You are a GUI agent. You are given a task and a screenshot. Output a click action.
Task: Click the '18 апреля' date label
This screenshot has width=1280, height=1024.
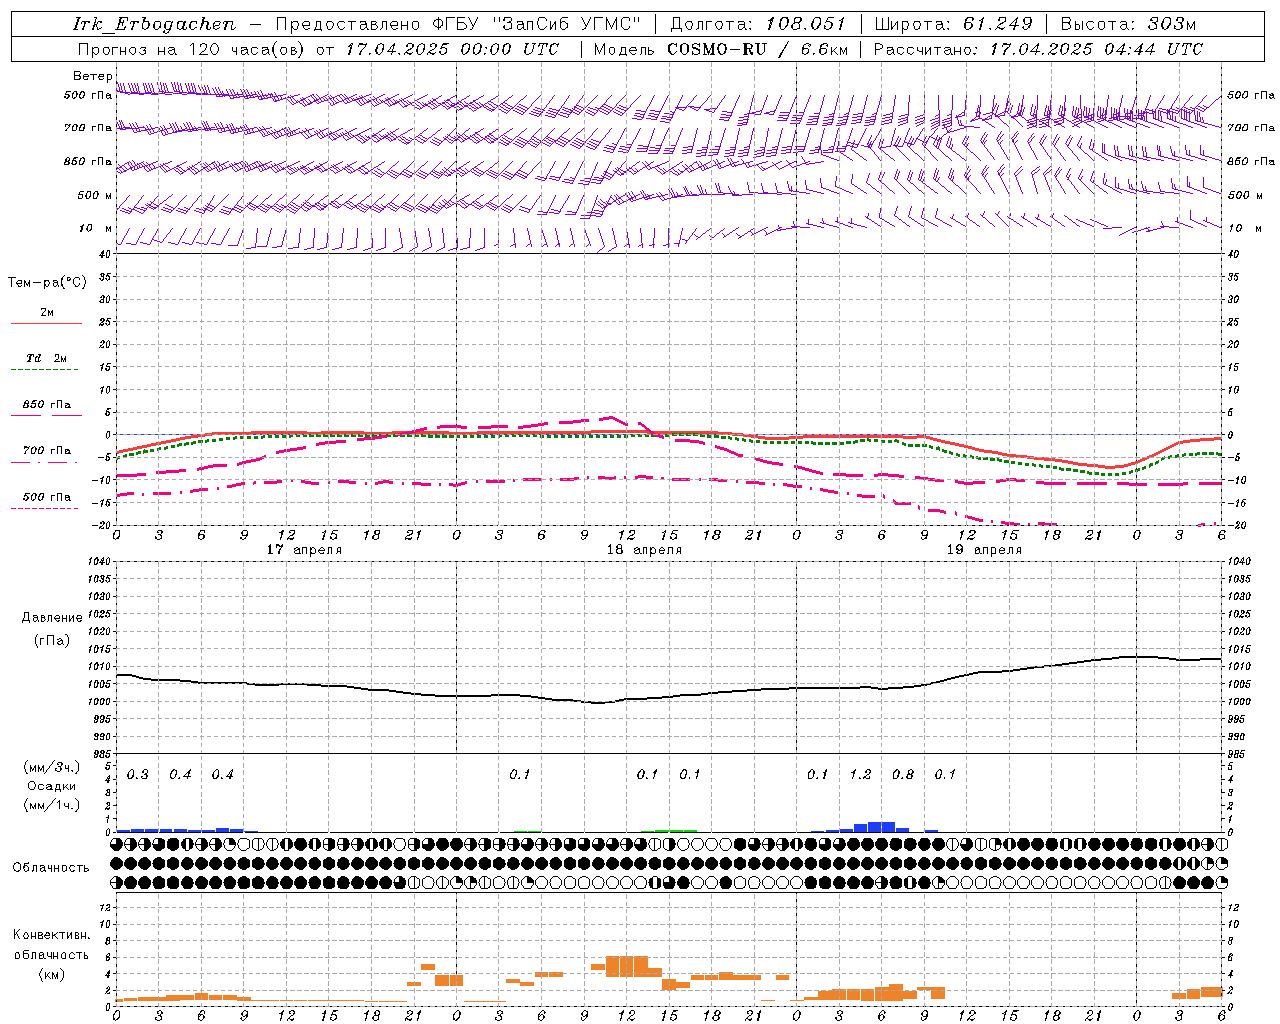point(644,550)
